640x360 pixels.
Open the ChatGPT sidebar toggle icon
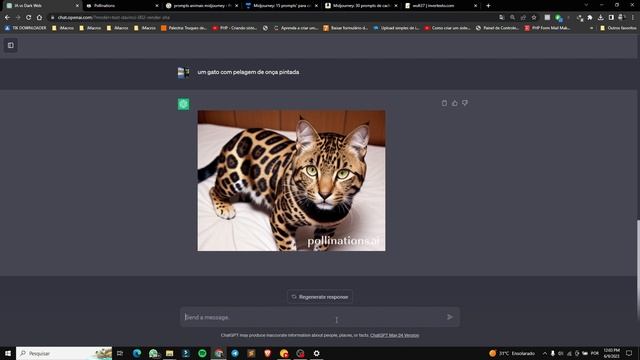pyautogui.click(x=11, y=45)
